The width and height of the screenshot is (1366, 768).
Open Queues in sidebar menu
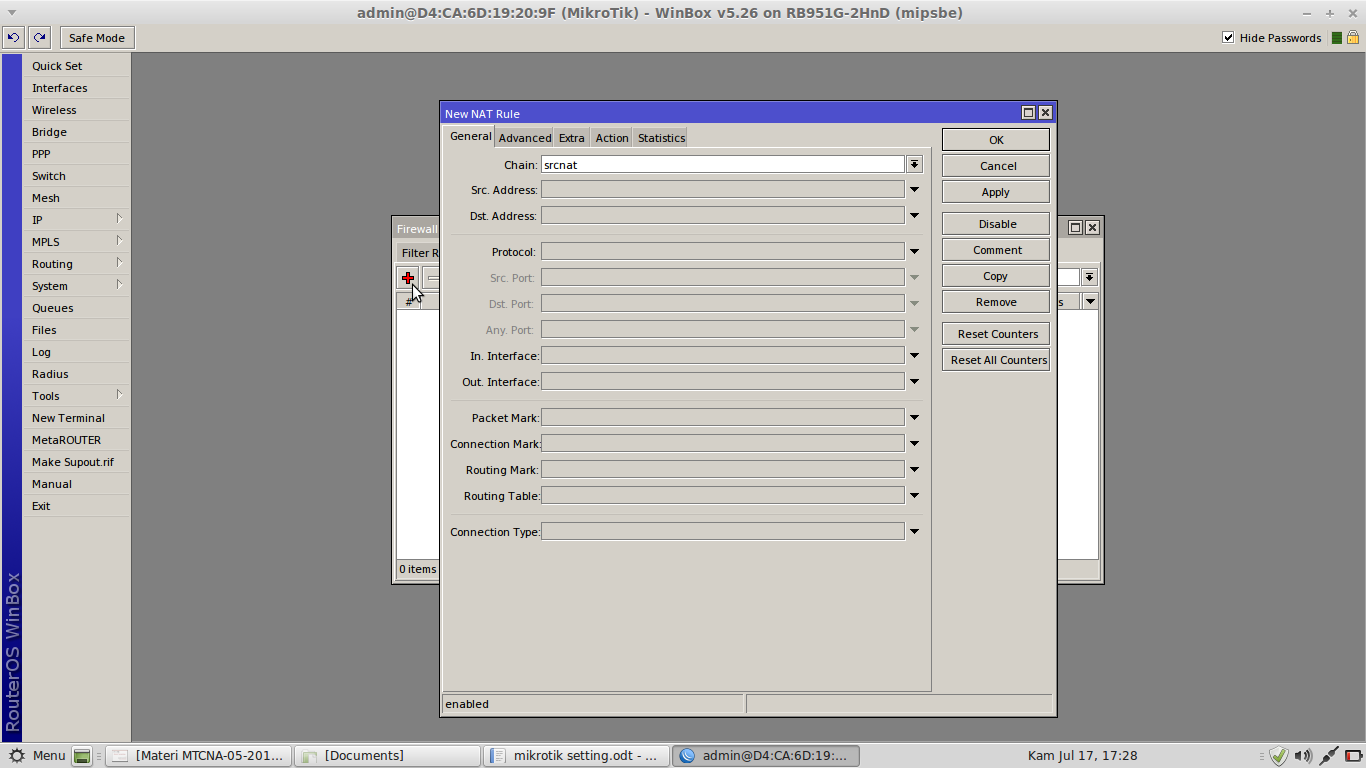(x=77, y=308)
